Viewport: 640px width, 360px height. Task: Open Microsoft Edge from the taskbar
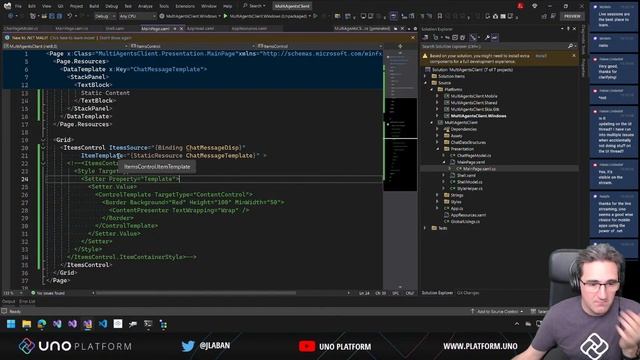[42, 324]
